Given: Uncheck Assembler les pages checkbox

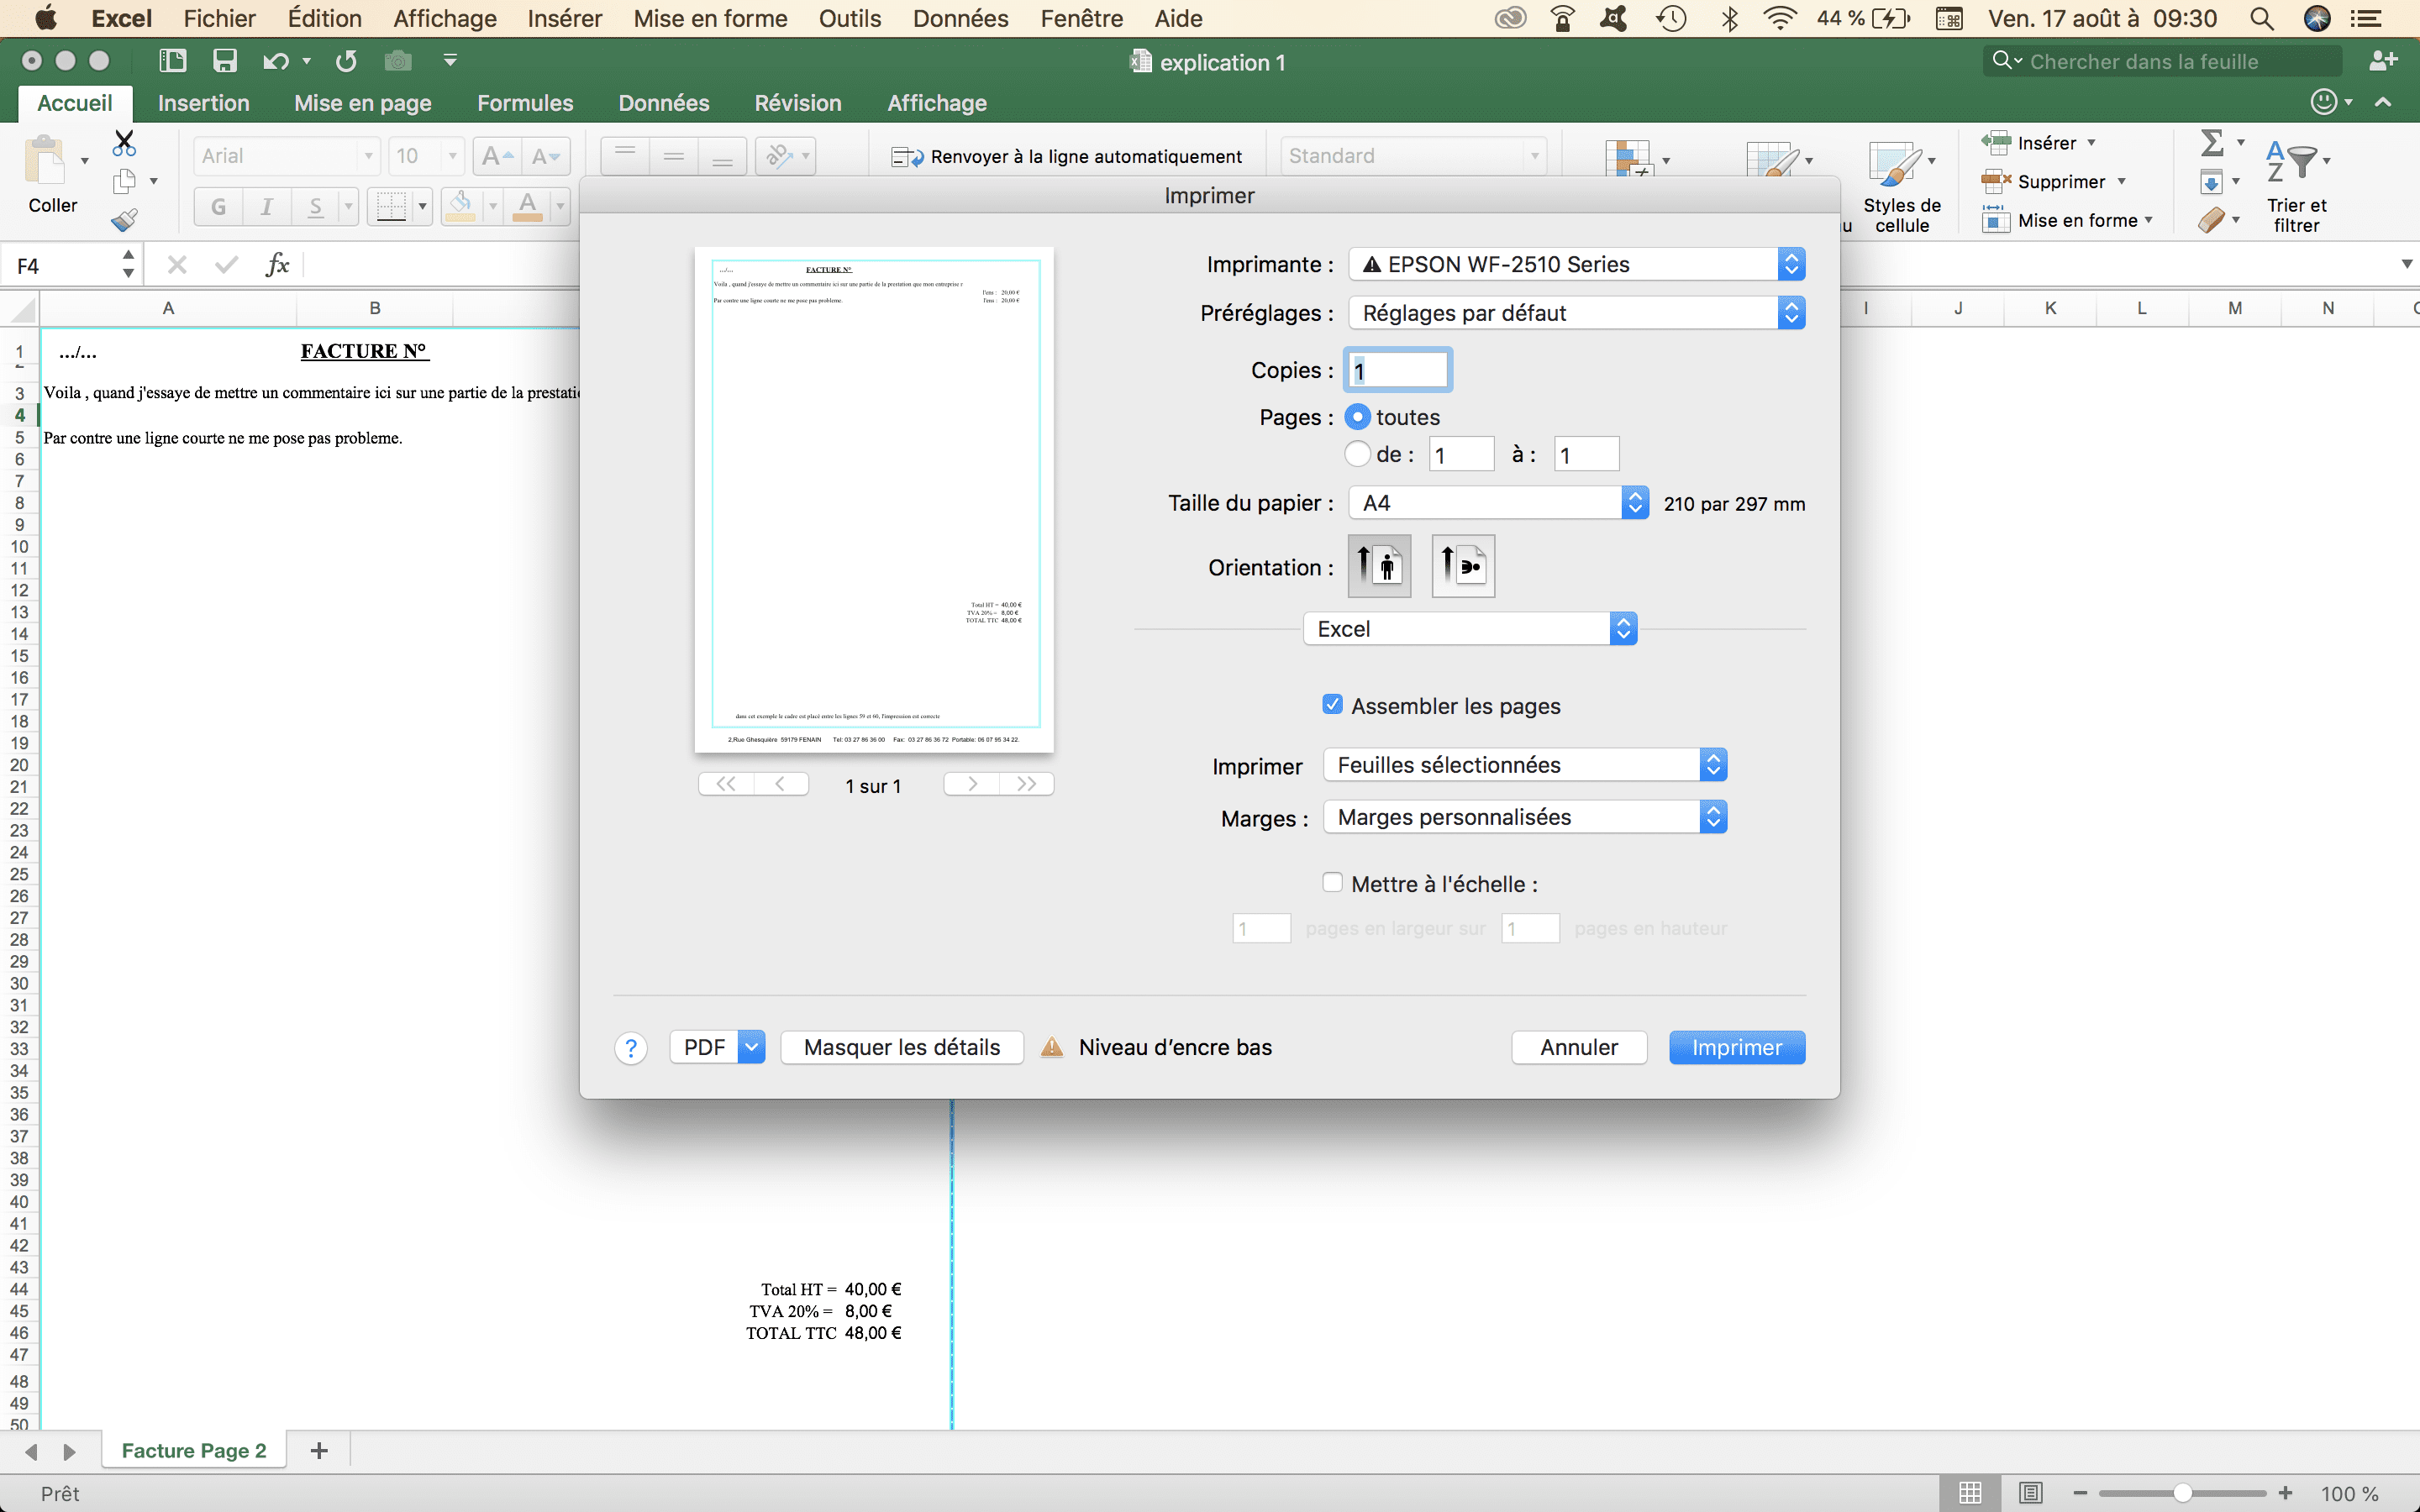Looking at the screenshot, I should (1332, 705).
